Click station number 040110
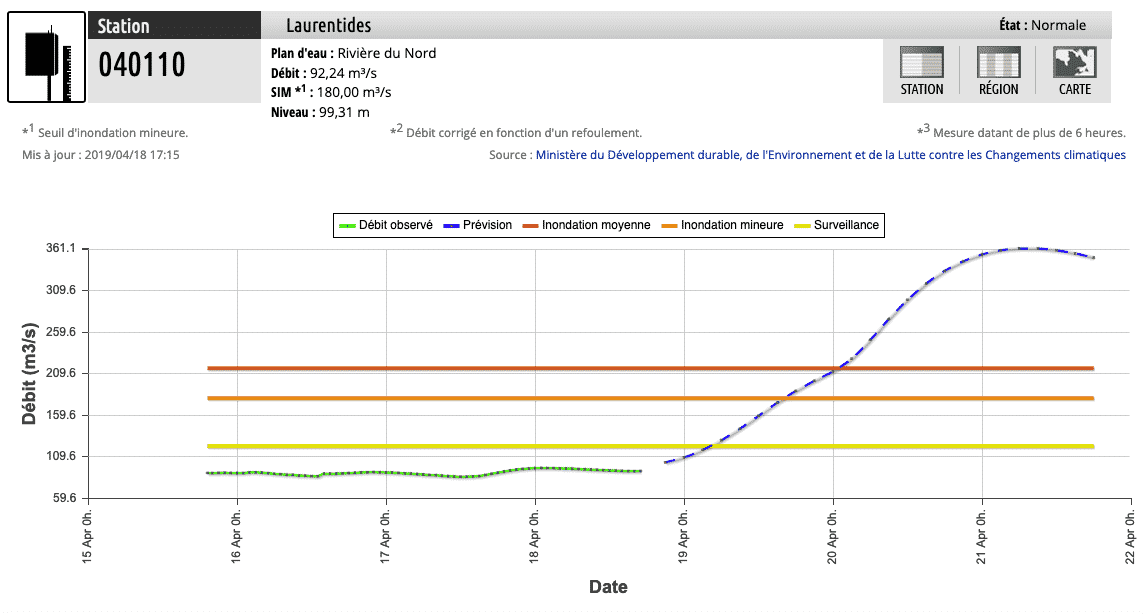This screenshot has width=1146, height=614. coord(142,65)
